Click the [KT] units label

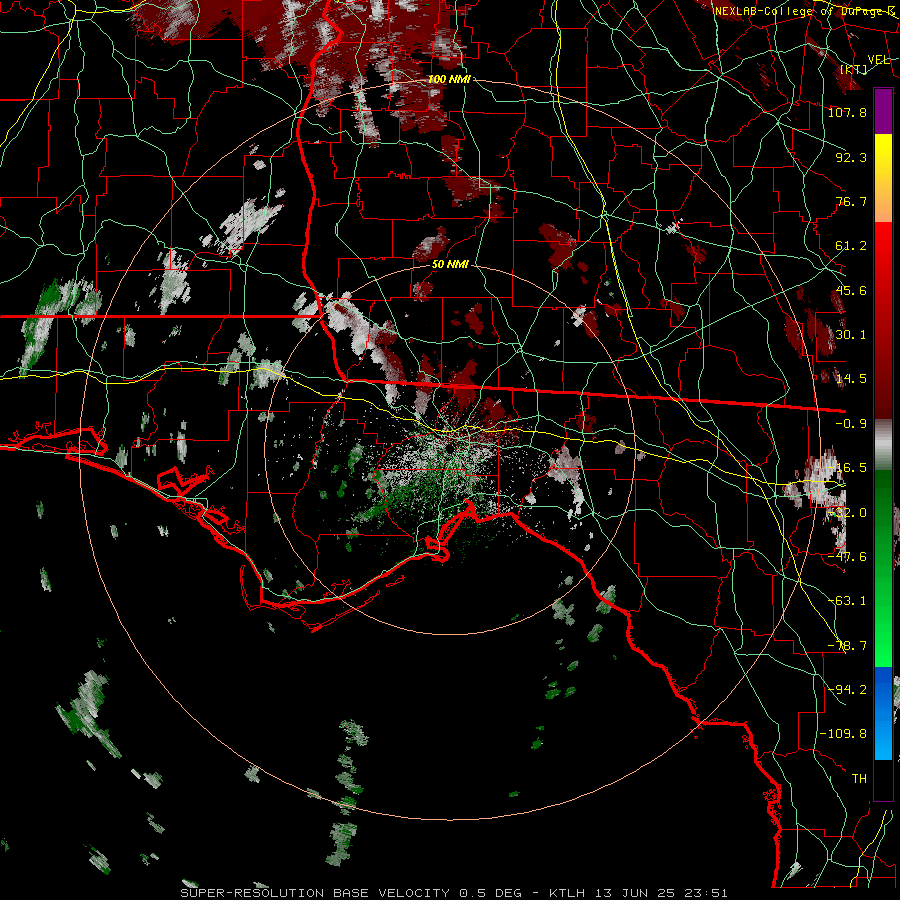pos(854,69)
